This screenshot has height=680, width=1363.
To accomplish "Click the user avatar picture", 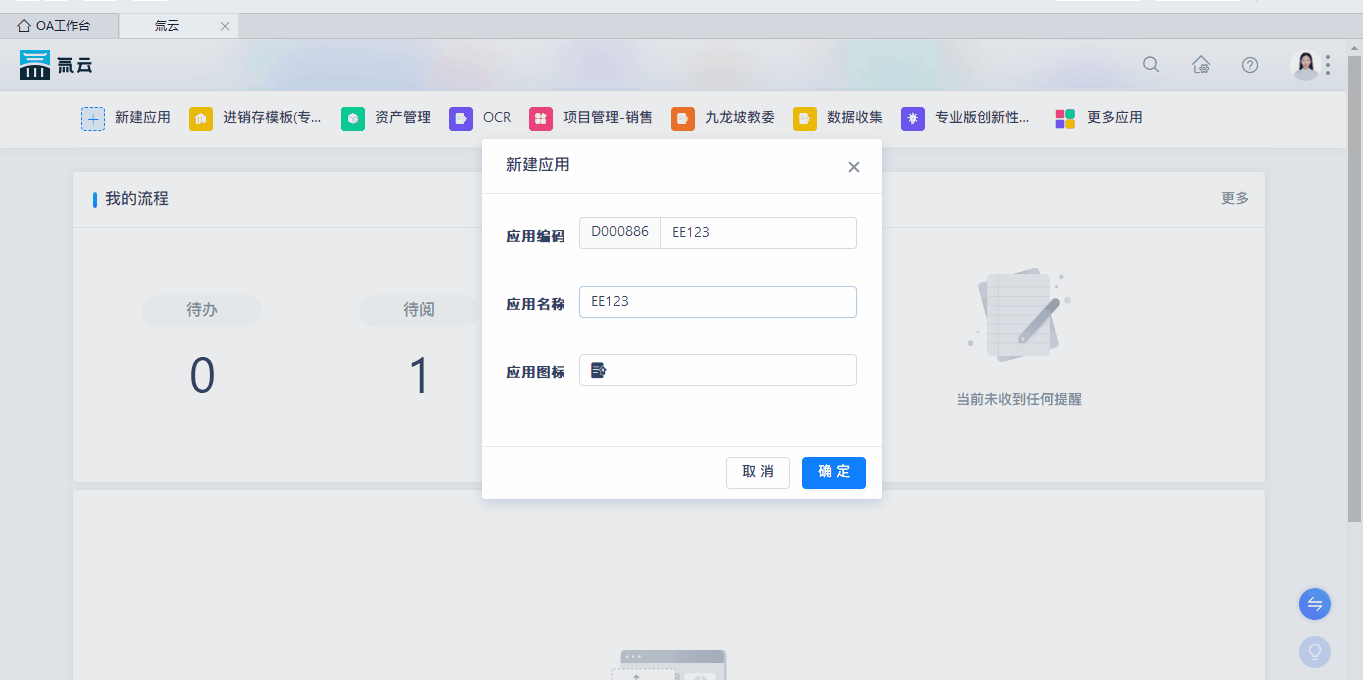I will 1305,65.
